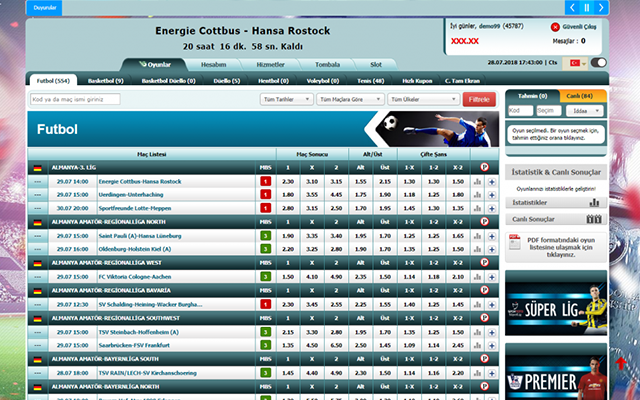Go to next banner with right arrow
640x400 pixels.
click(601, 6)
